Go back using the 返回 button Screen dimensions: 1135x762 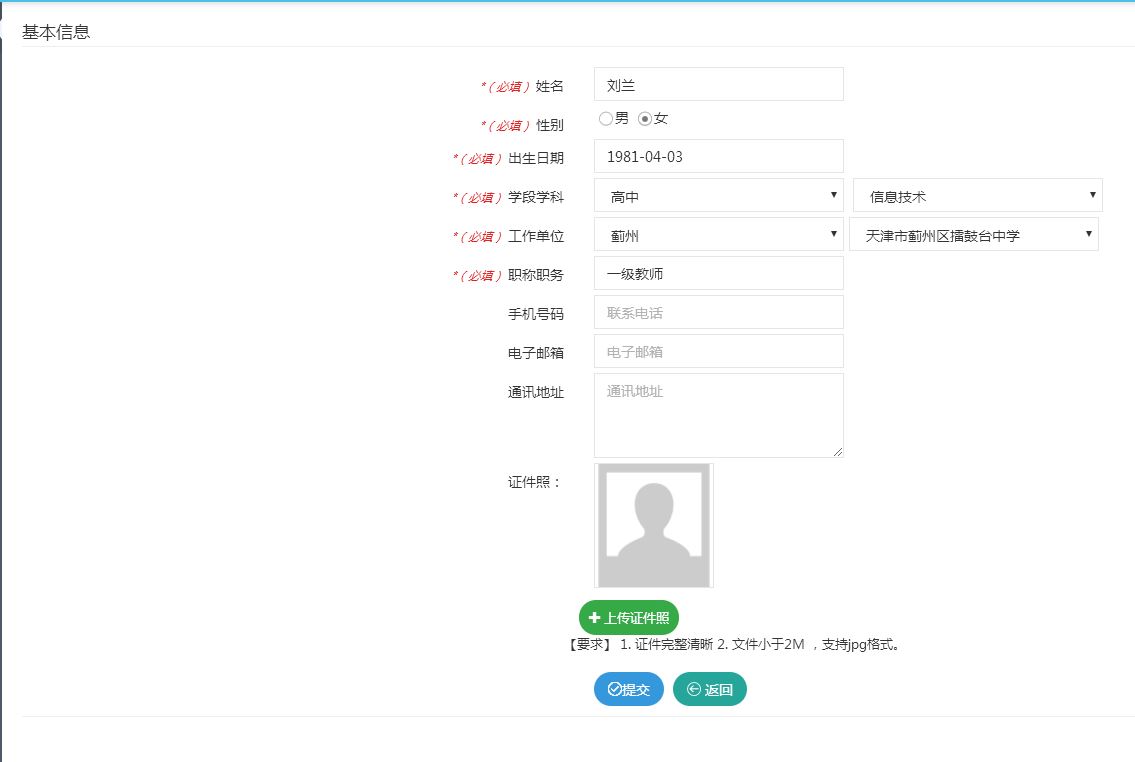tap(710, 689)
